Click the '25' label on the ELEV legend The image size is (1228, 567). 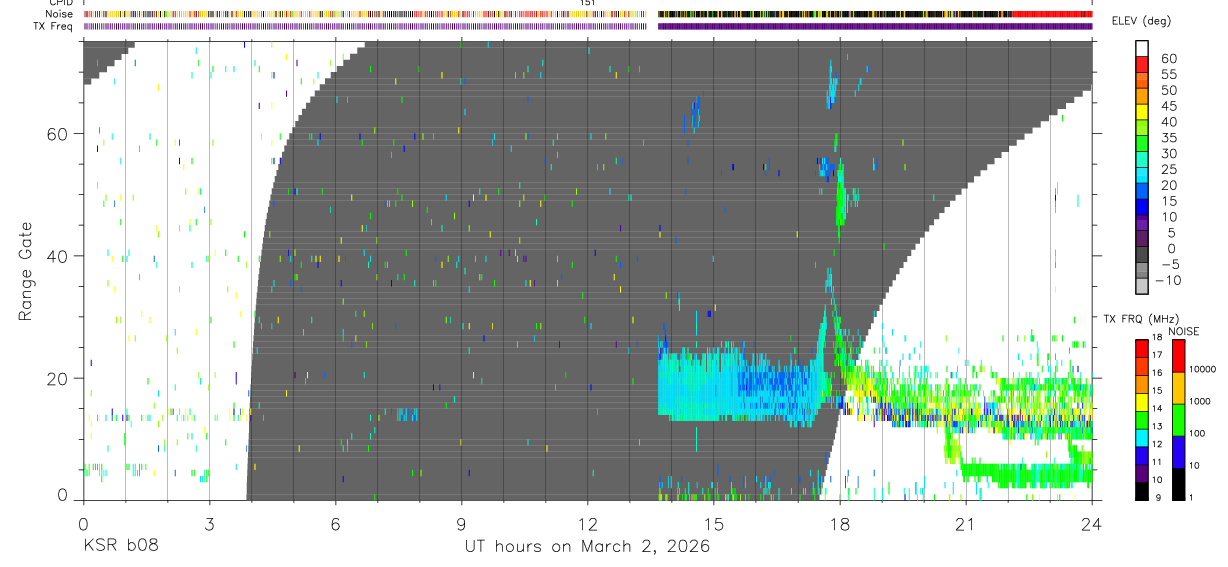pos(1167,169)
